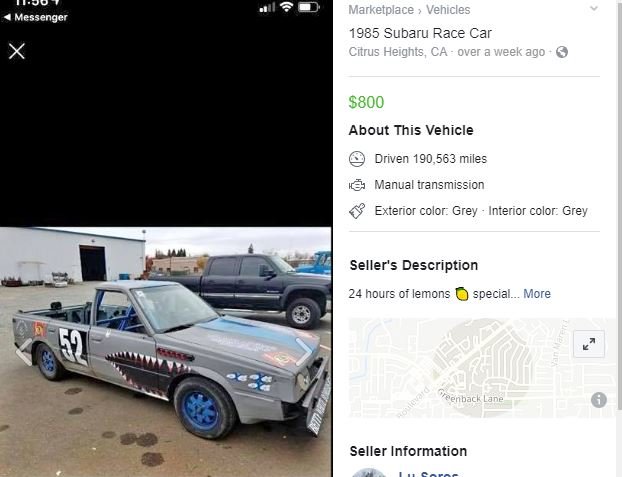The width and height of the screenshot is (622, 477).
Task: Open the Marketplace breadcrumb link
Action: 381,10
